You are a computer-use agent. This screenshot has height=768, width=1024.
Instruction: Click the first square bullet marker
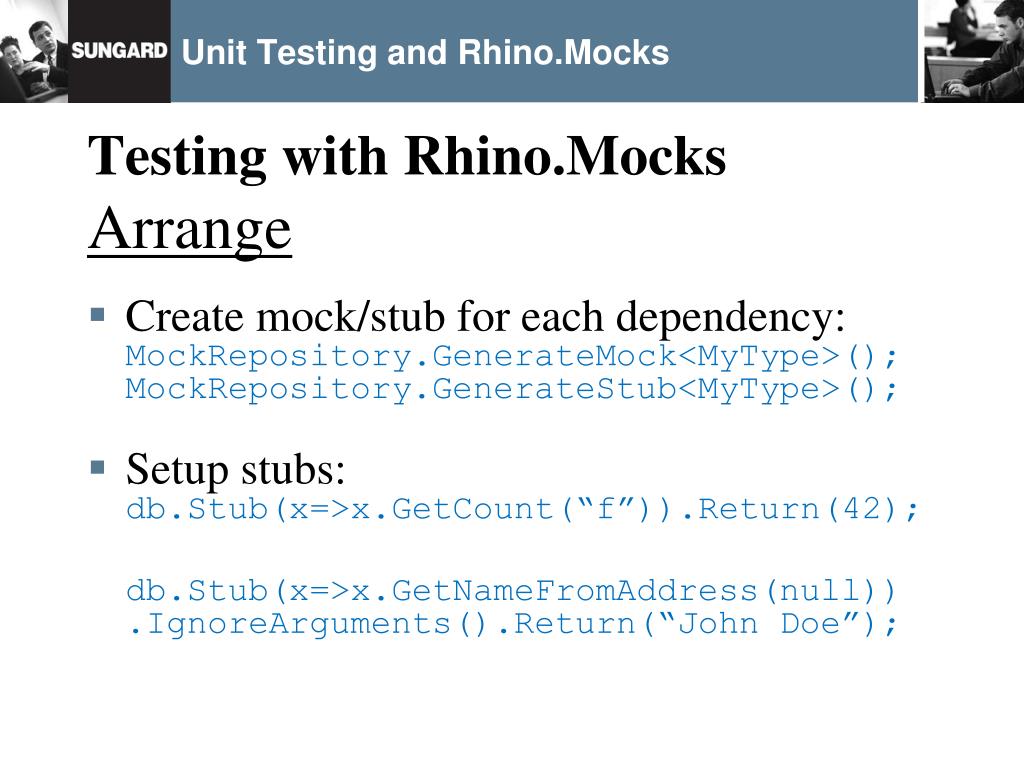click(97, 315)
